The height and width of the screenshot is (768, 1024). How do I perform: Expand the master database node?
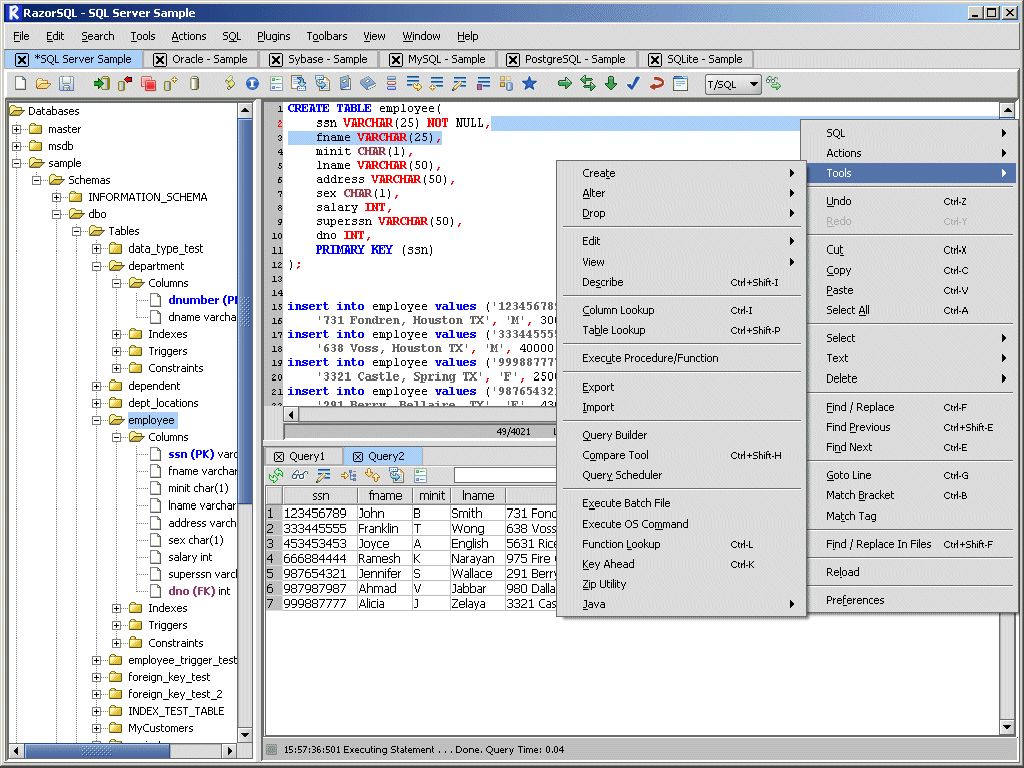point(16,129)
